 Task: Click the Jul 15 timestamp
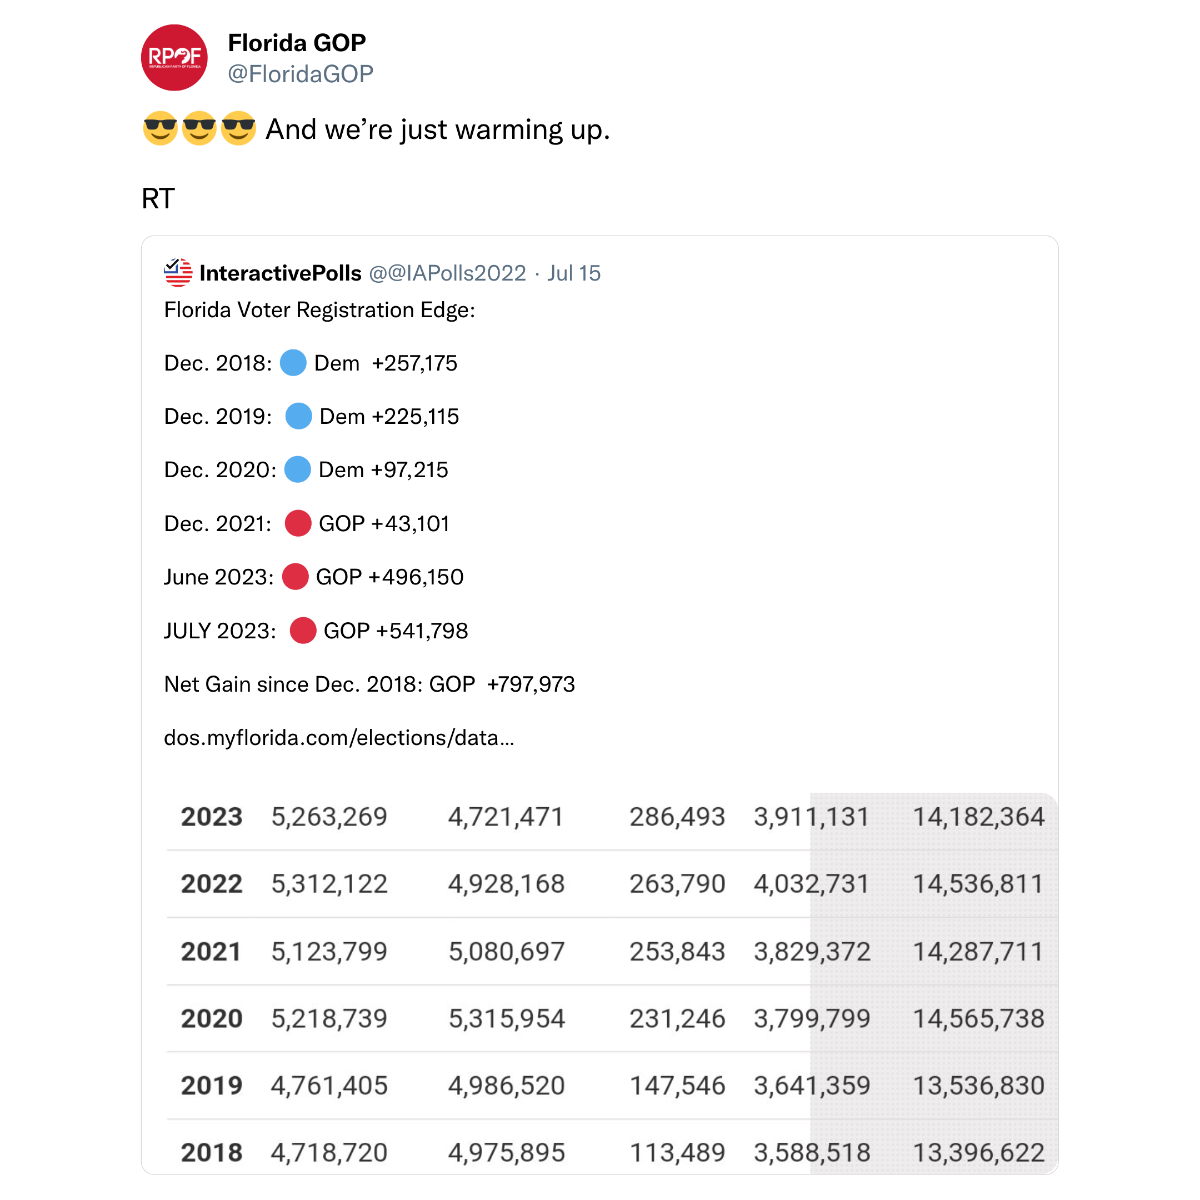click(x=574, y=273)
